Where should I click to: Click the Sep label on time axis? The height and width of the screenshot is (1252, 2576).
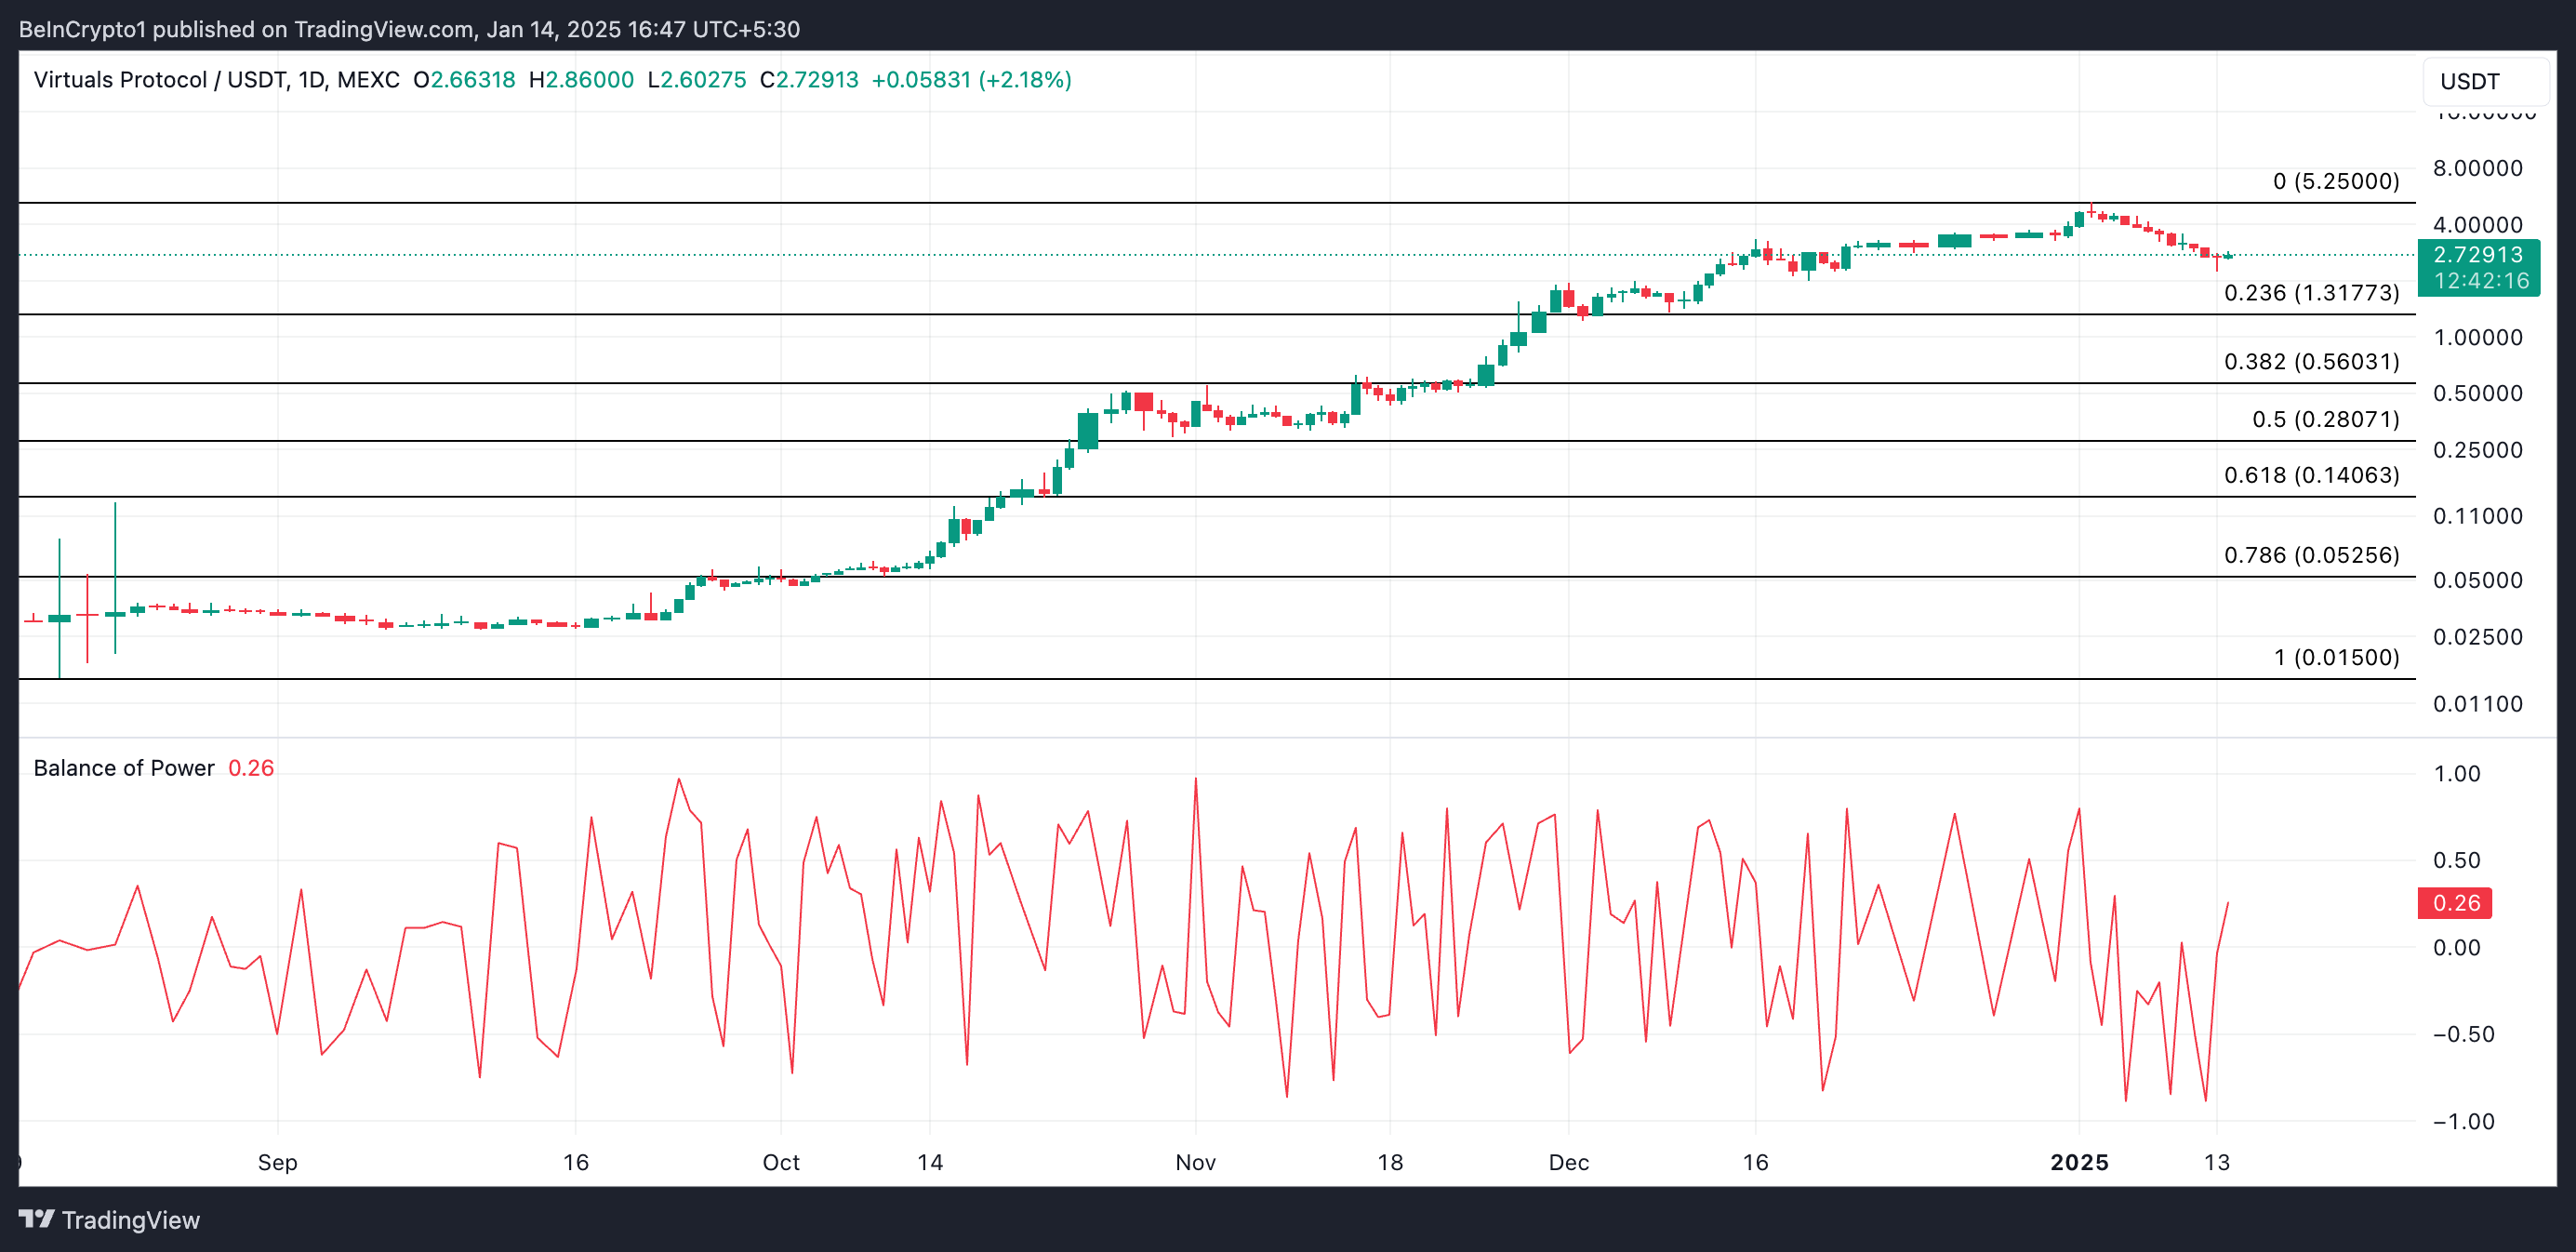tap(277, 1162)
